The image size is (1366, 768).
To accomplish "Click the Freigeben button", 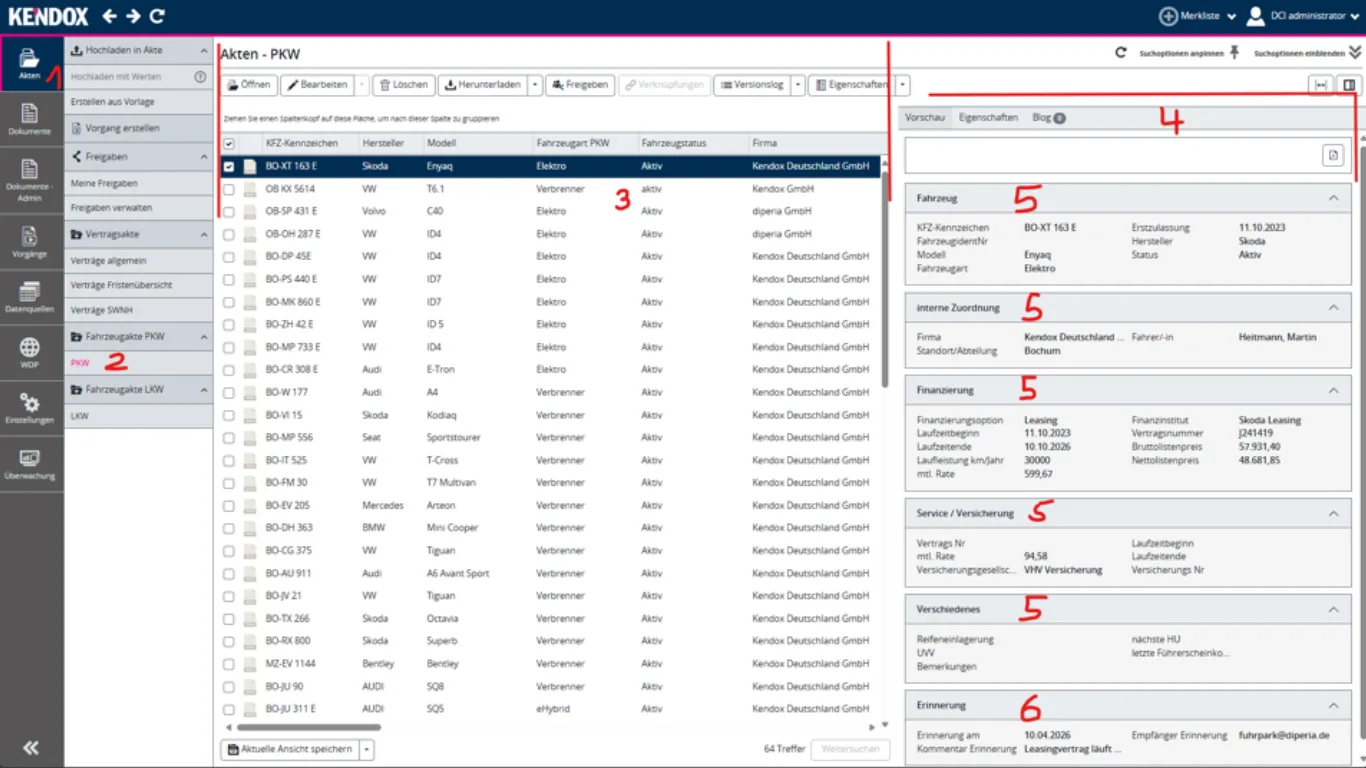I will point(579,85).
